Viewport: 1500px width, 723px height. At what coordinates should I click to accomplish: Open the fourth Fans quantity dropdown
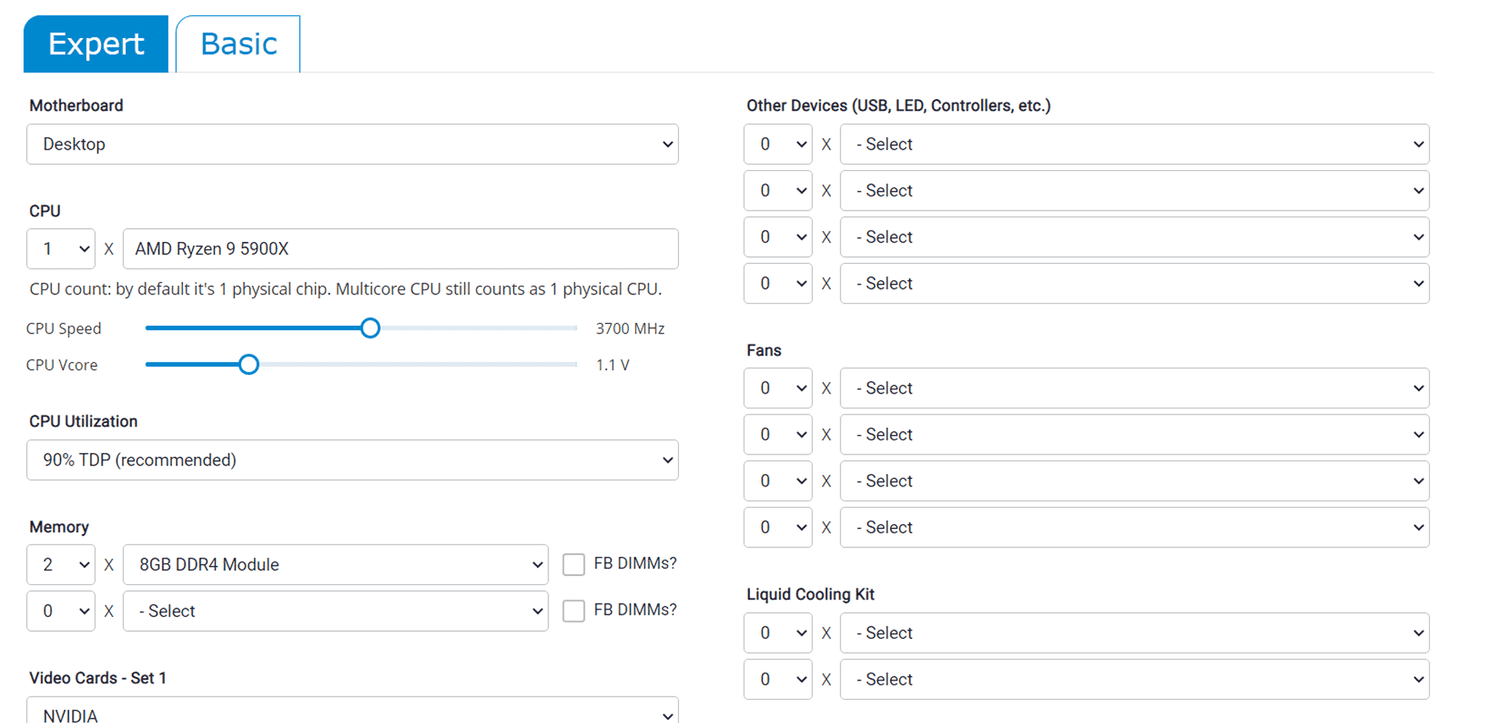coord(778,527)
